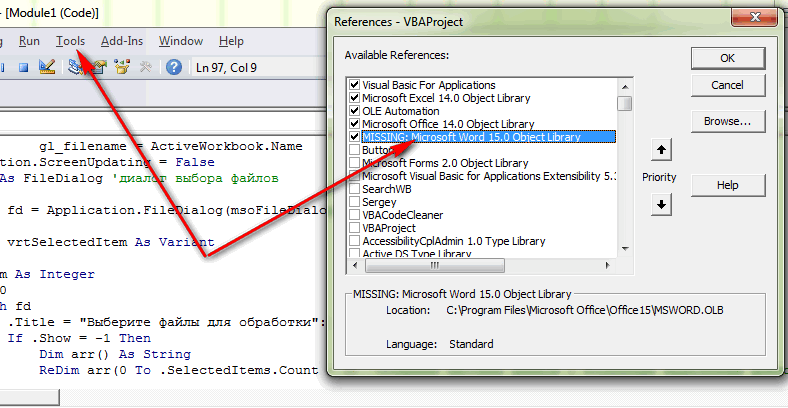The height and width of the screenshot is (408, 788).
Task: Open the Tools menu
Action: tap(70, 41)
